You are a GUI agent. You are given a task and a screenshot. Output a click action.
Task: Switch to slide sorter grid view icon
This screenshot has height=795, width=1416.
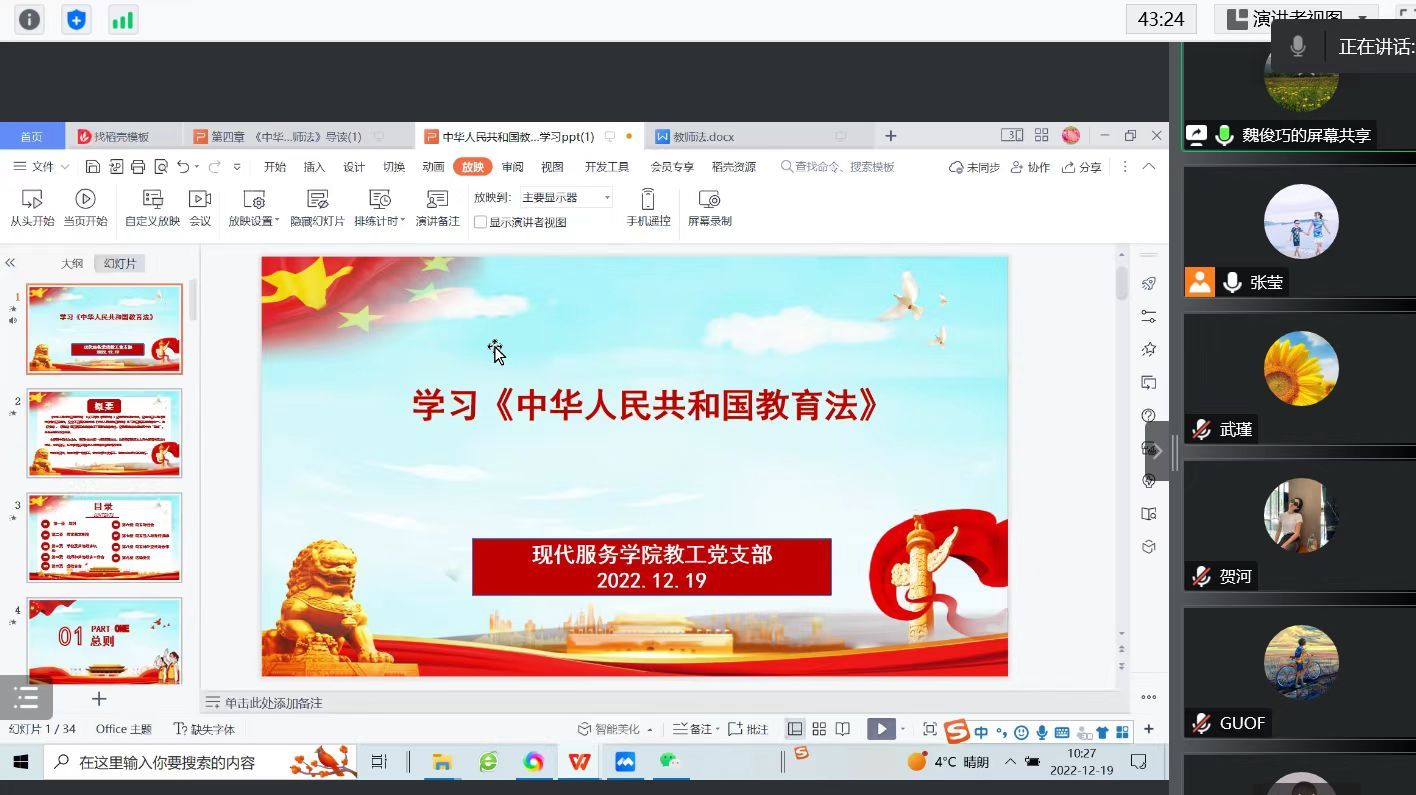819,729
